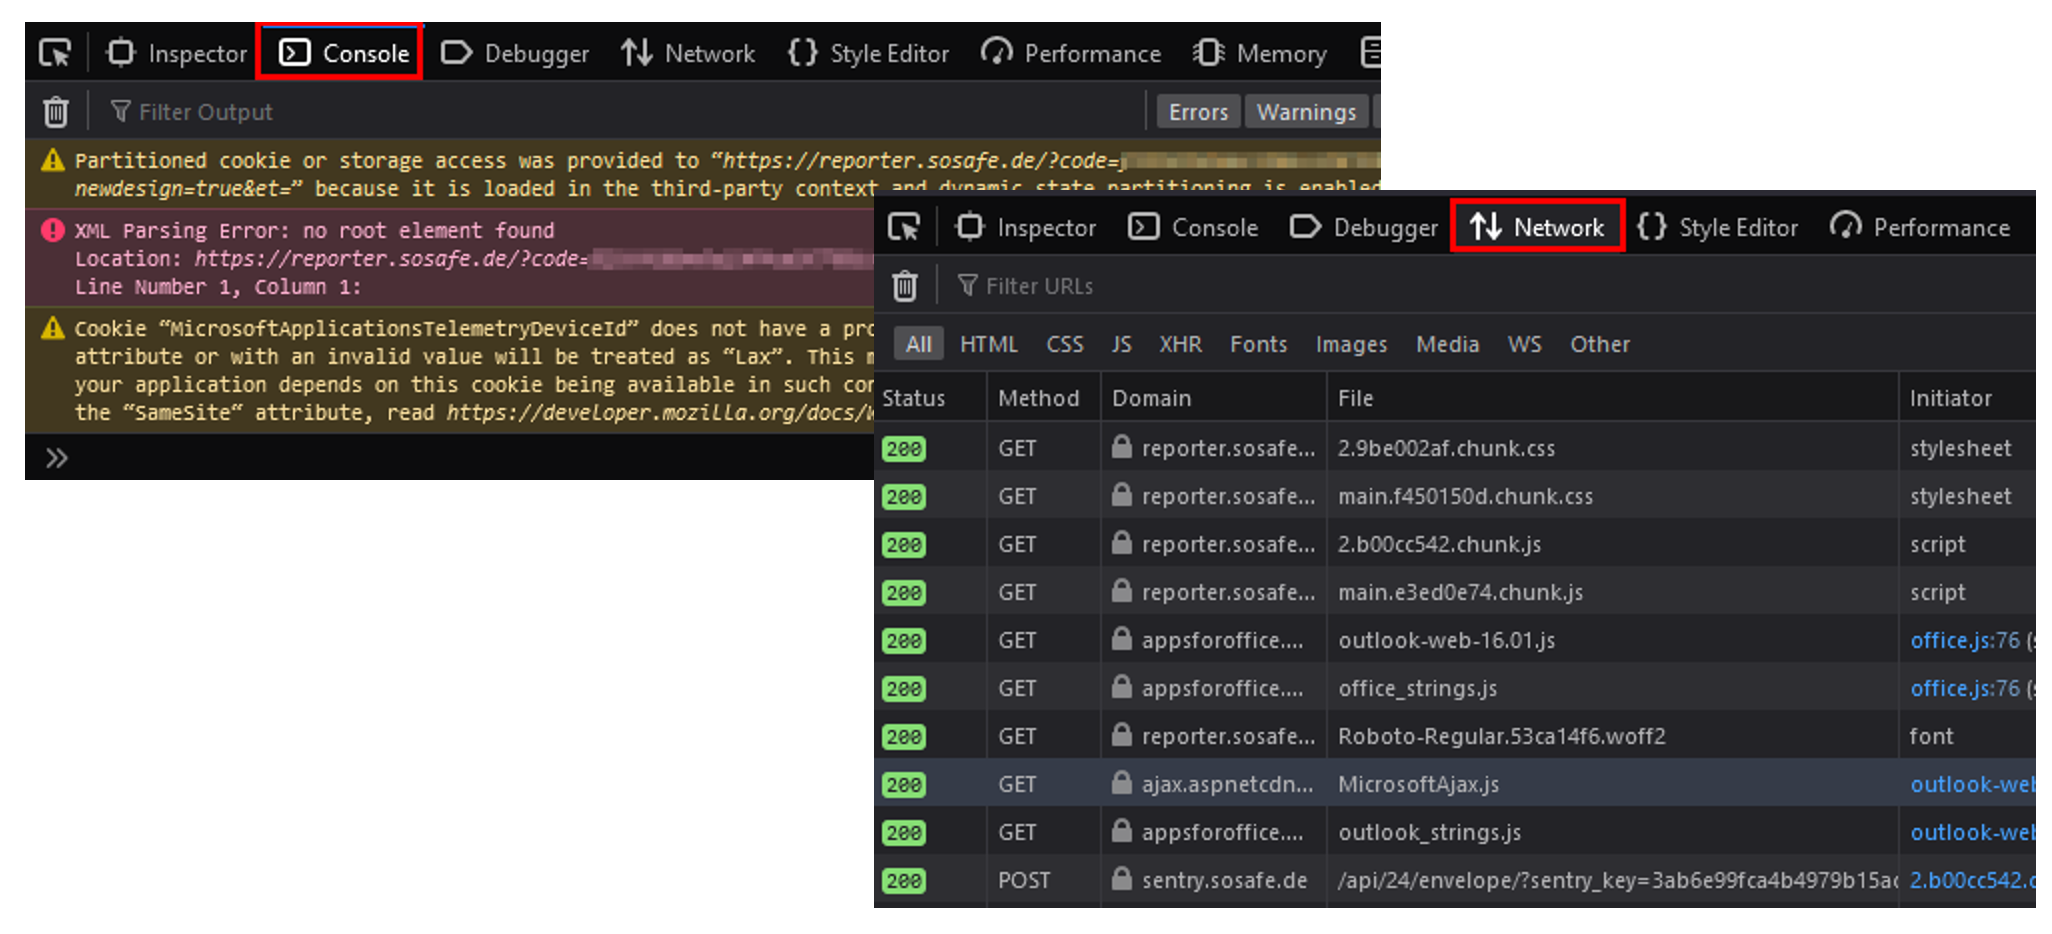Switch to the Debugger tab in upper toolbar
2052x934 pixels.
pos(515,53)
